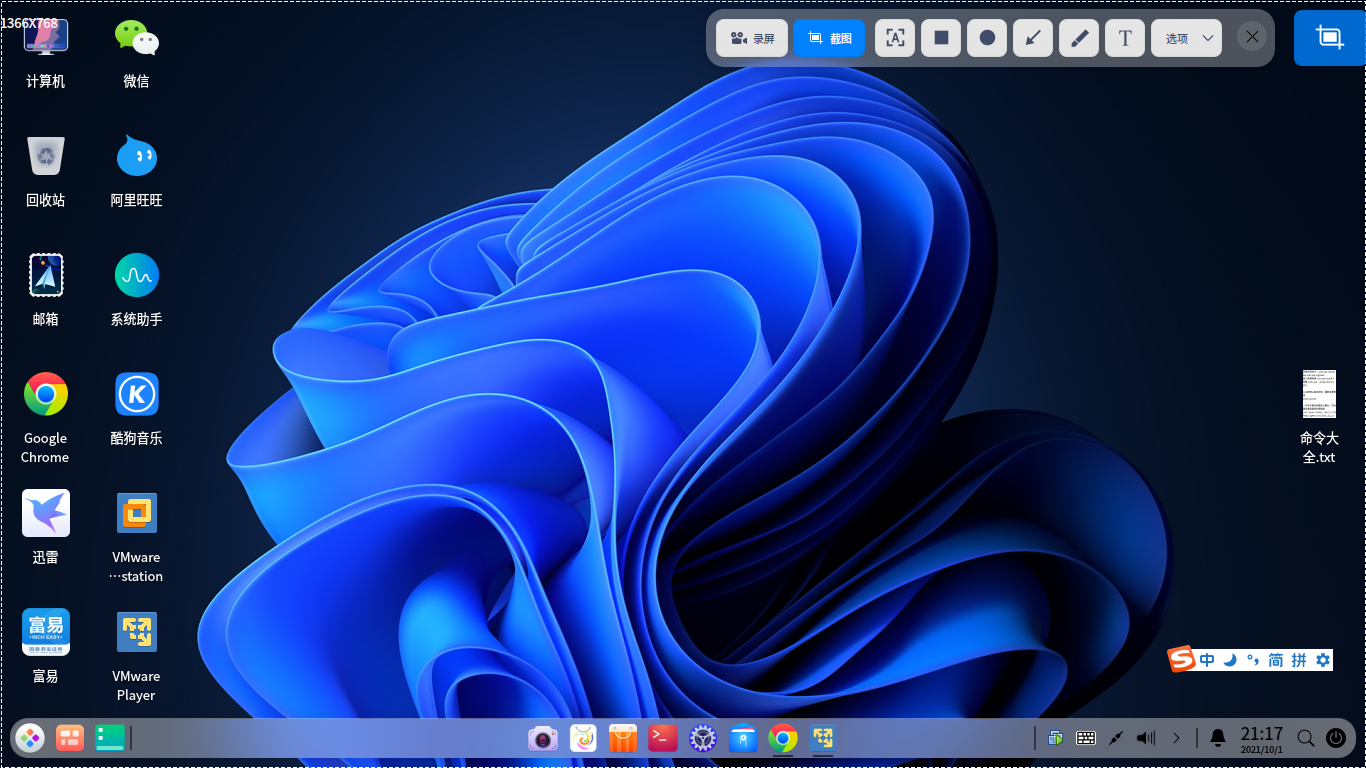Click the Sogou 拼 pinyin mode switch
The height and width of the screenshot is (768, 1366).
(1299, 660)
